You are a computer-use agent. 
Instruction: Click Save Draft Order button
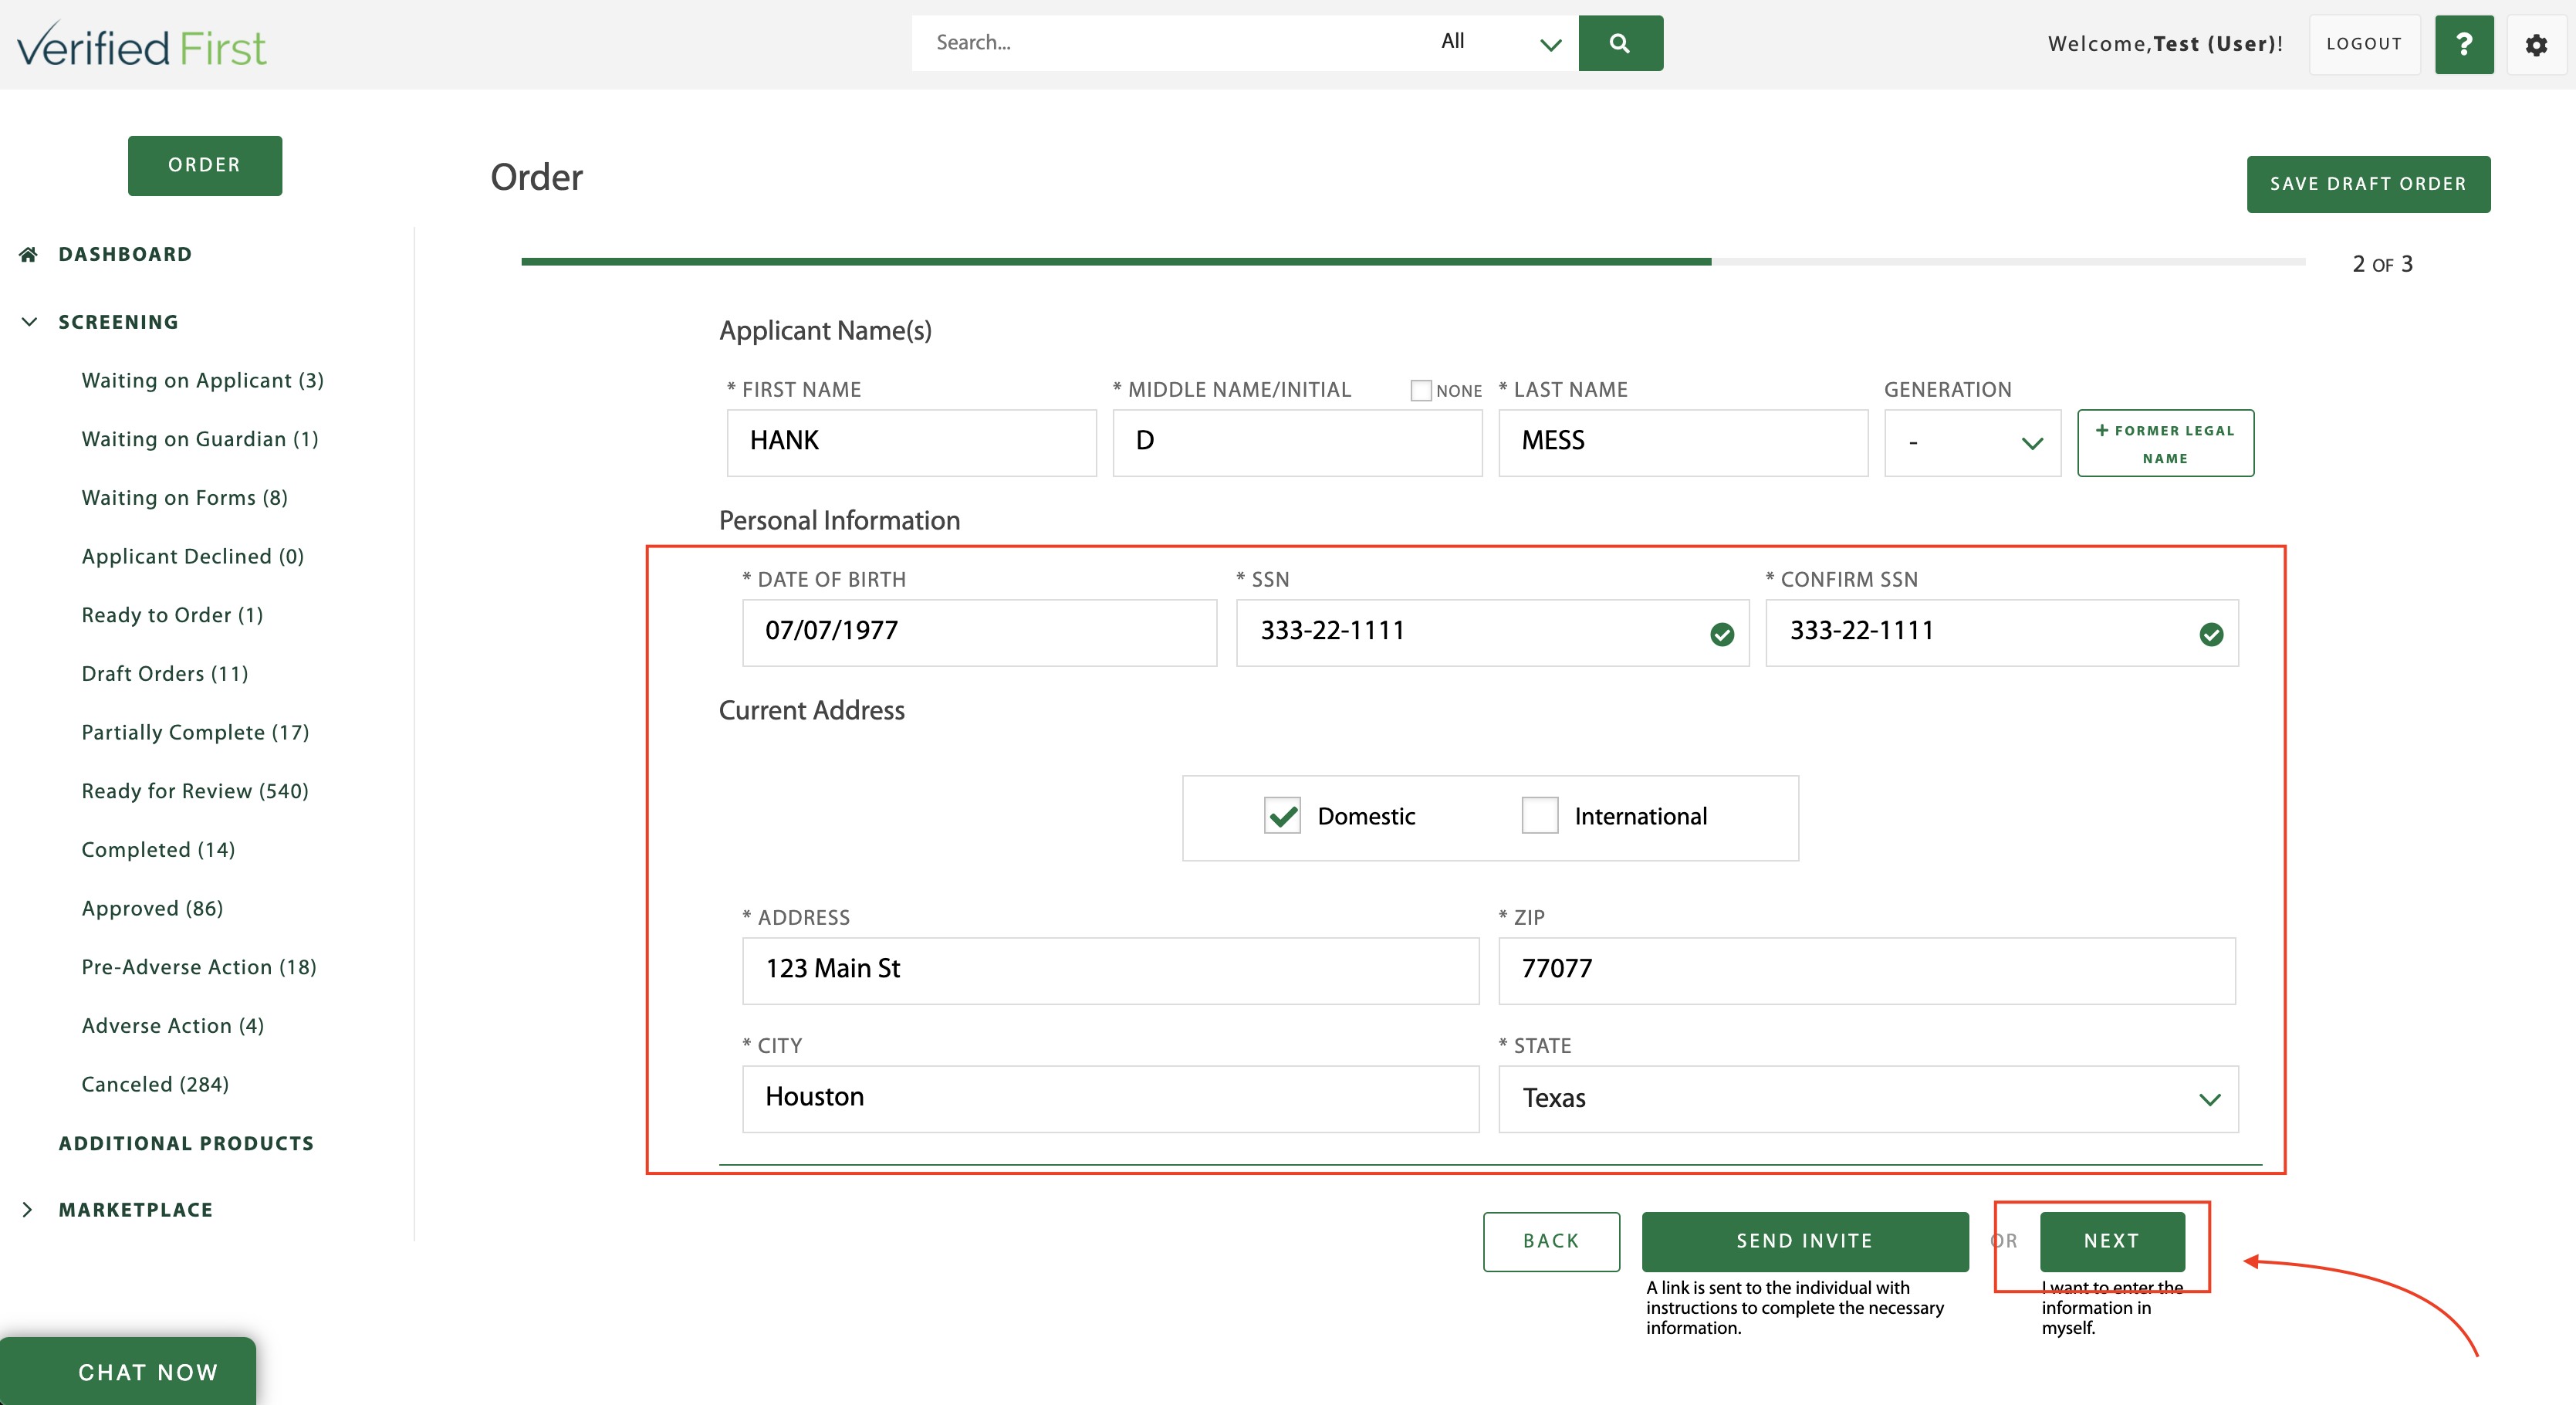tap(2368, 184)
